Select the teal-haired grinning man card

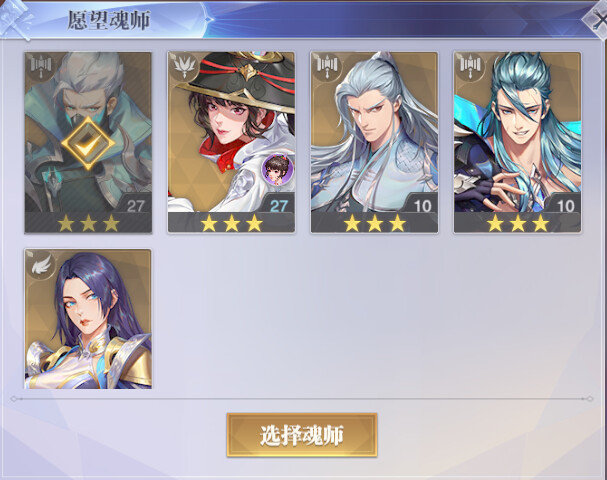(x=518, y=142)
